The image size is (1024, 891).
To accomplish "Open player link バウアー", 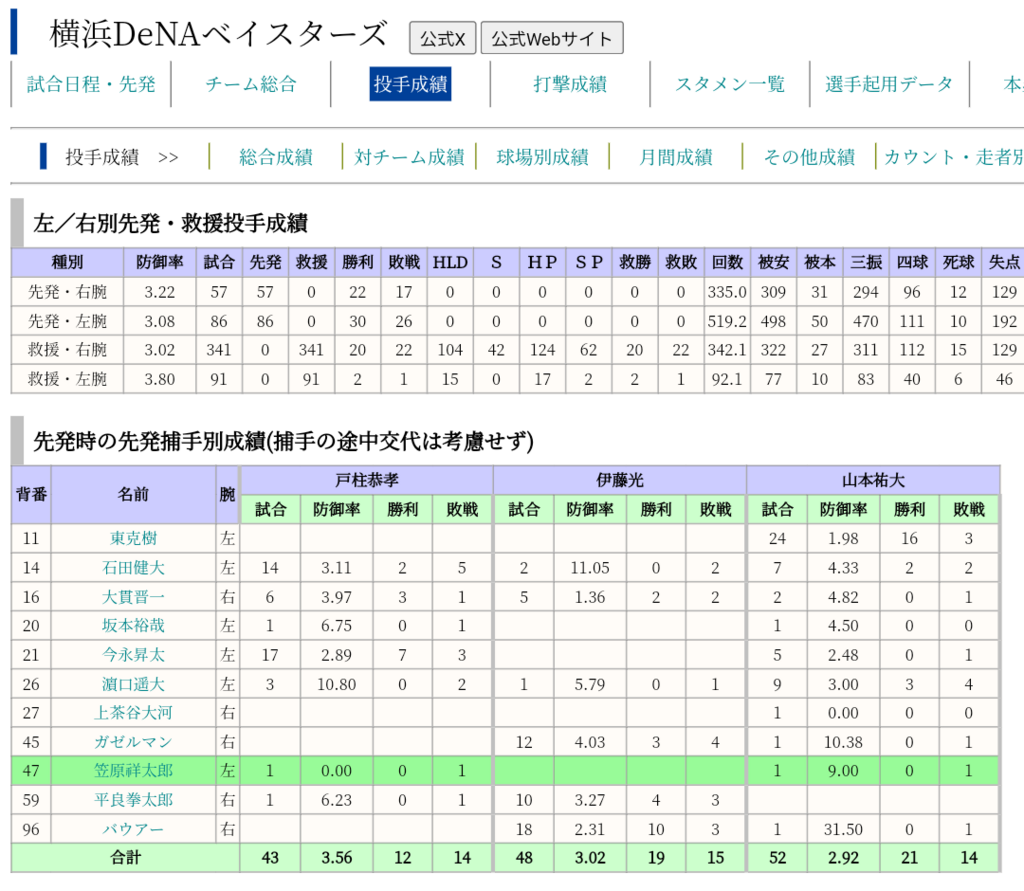I will pyautogui.click(x=133, y=830).
